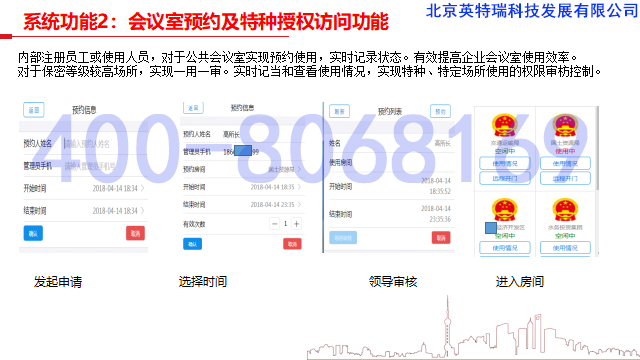Focus the 管理员手机 input field
Viewport: 640px width, 360px height.
tap(104, 166)
